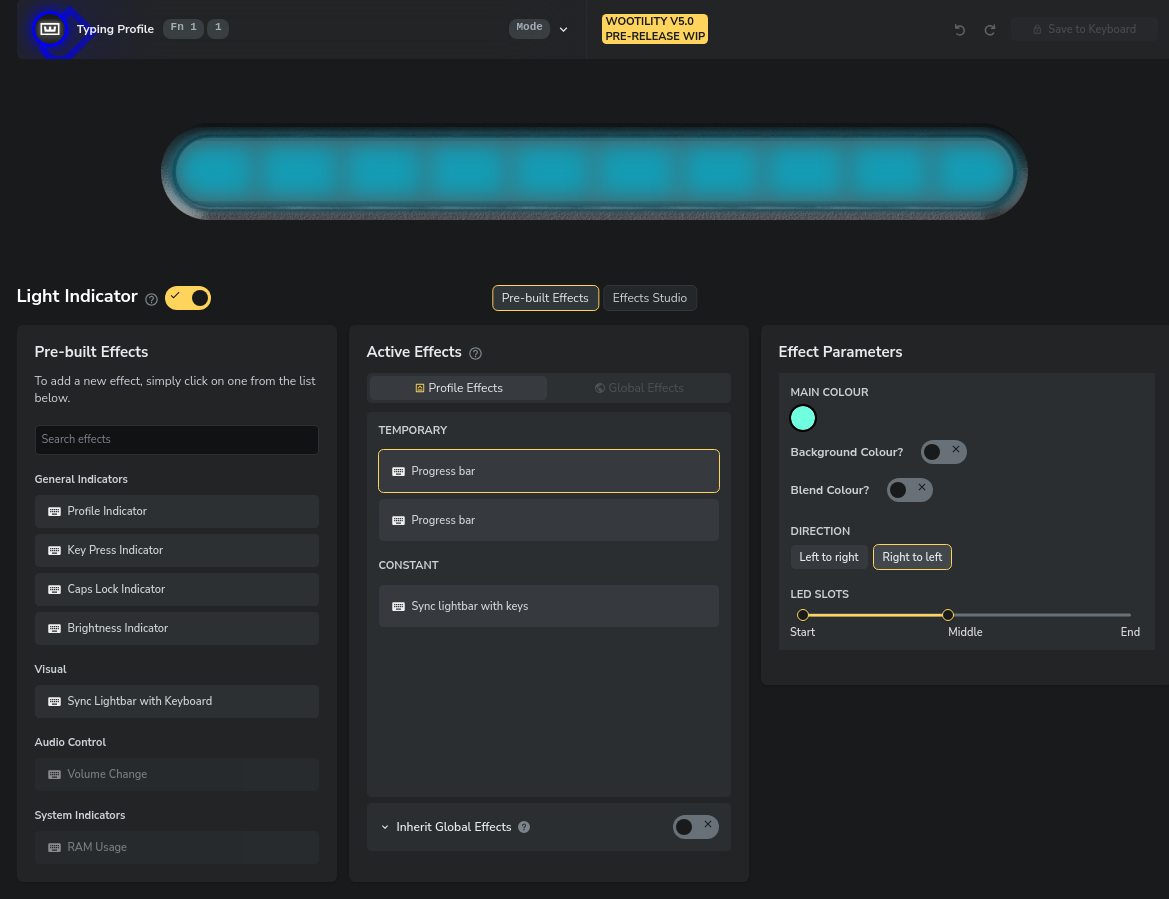This screenshot has width=1169, height=899.
Task: Select the second Progress bar effect
Action: click(549, 520)
